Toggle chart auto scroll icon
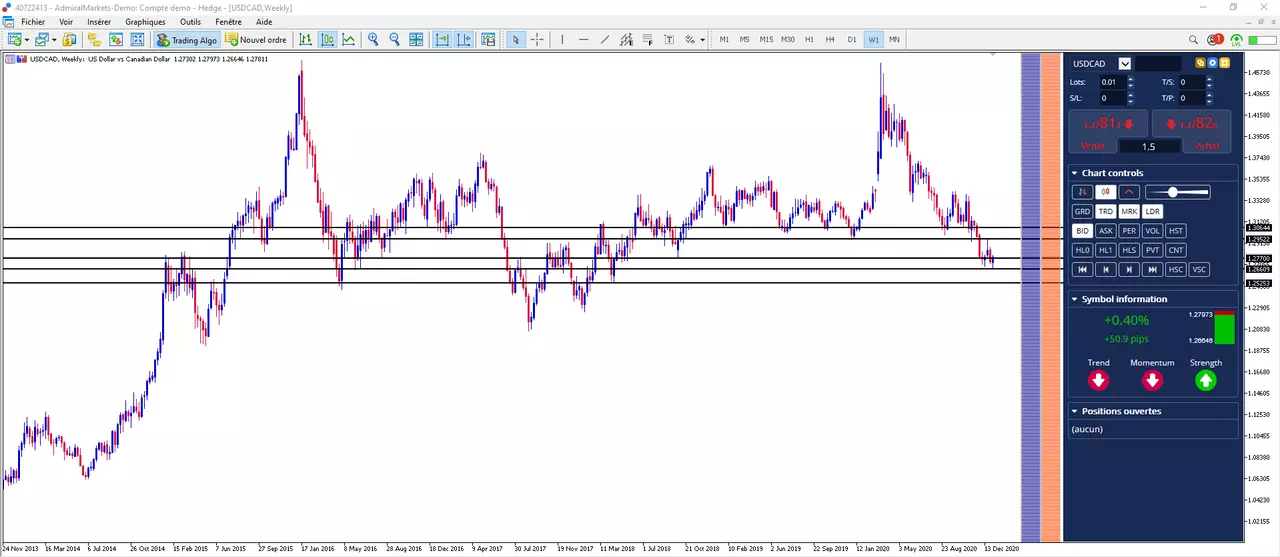 point(442,40)
